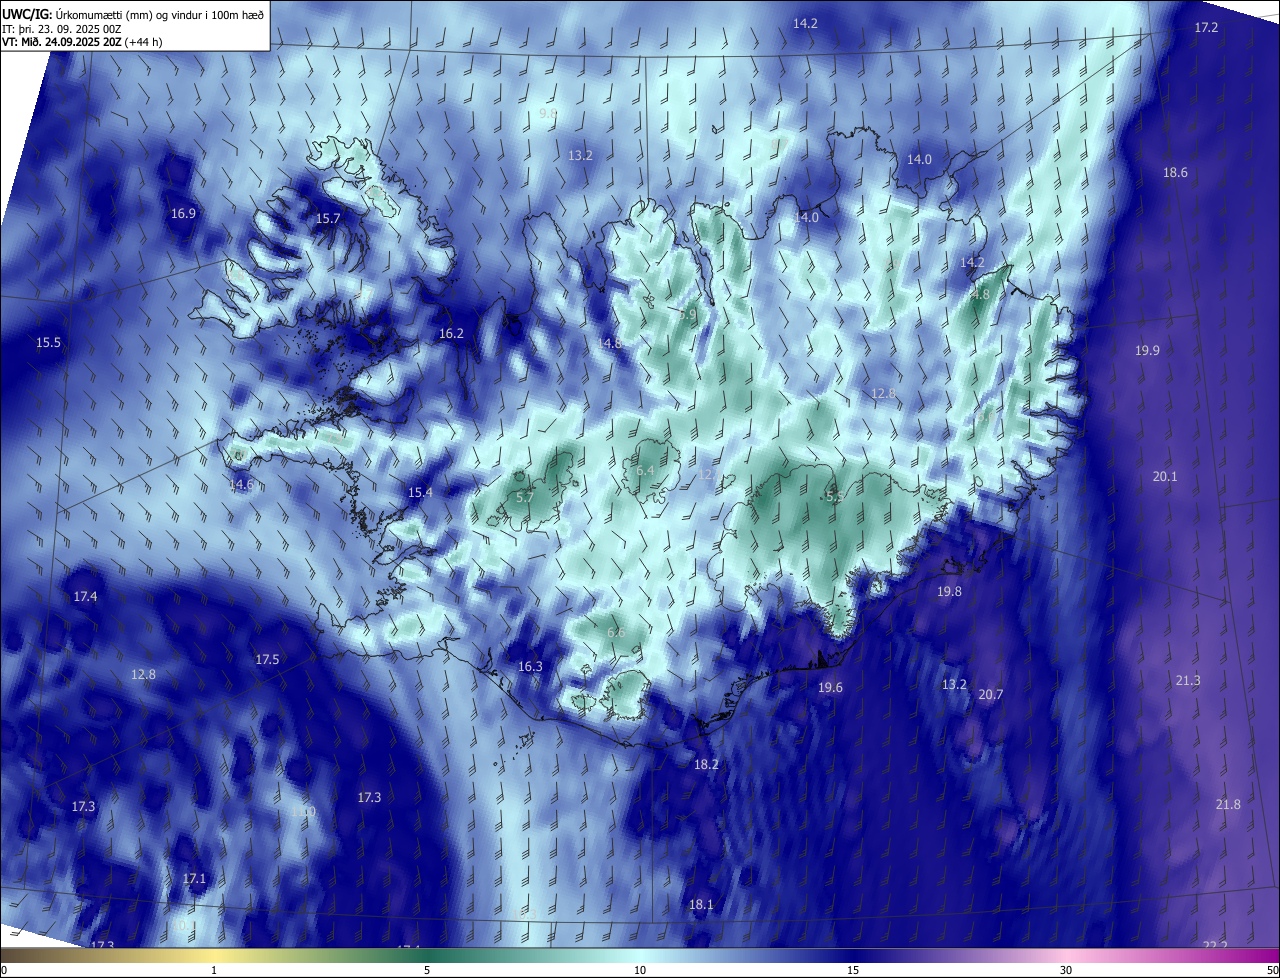1280x978 pixels.
Task: Click the 18.1 value label
Action: 701,904
